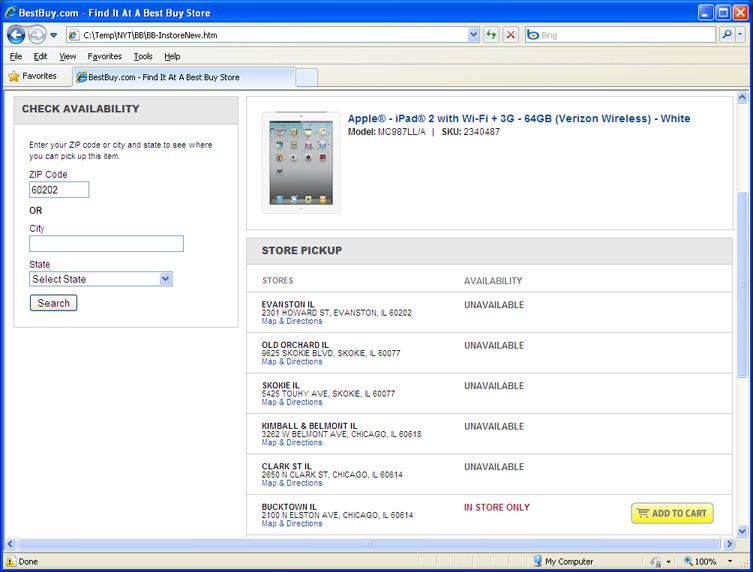The width and height of the screenshot is (753, 572).
Task: Open the Help menu
Action: (x=172, y=56)
